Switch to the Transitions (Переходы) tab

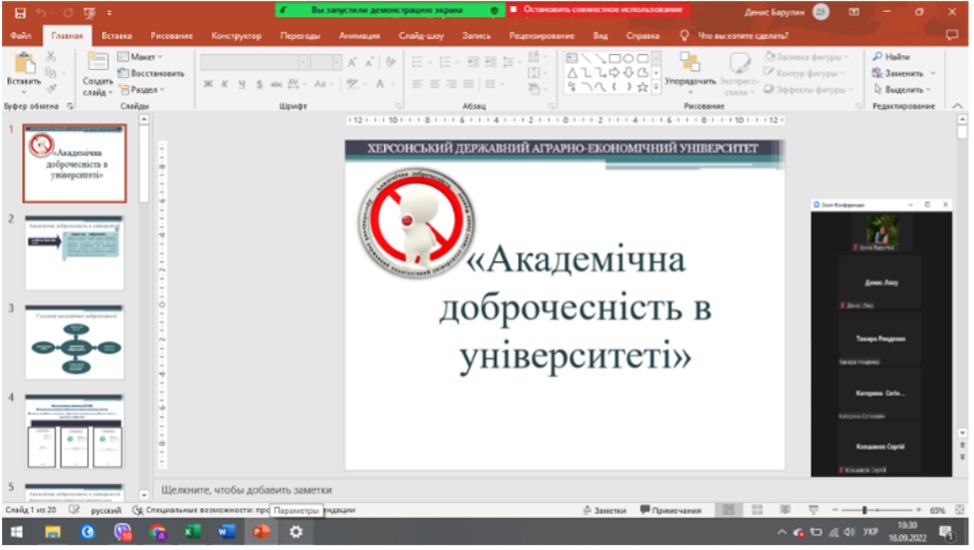(300, 35)
